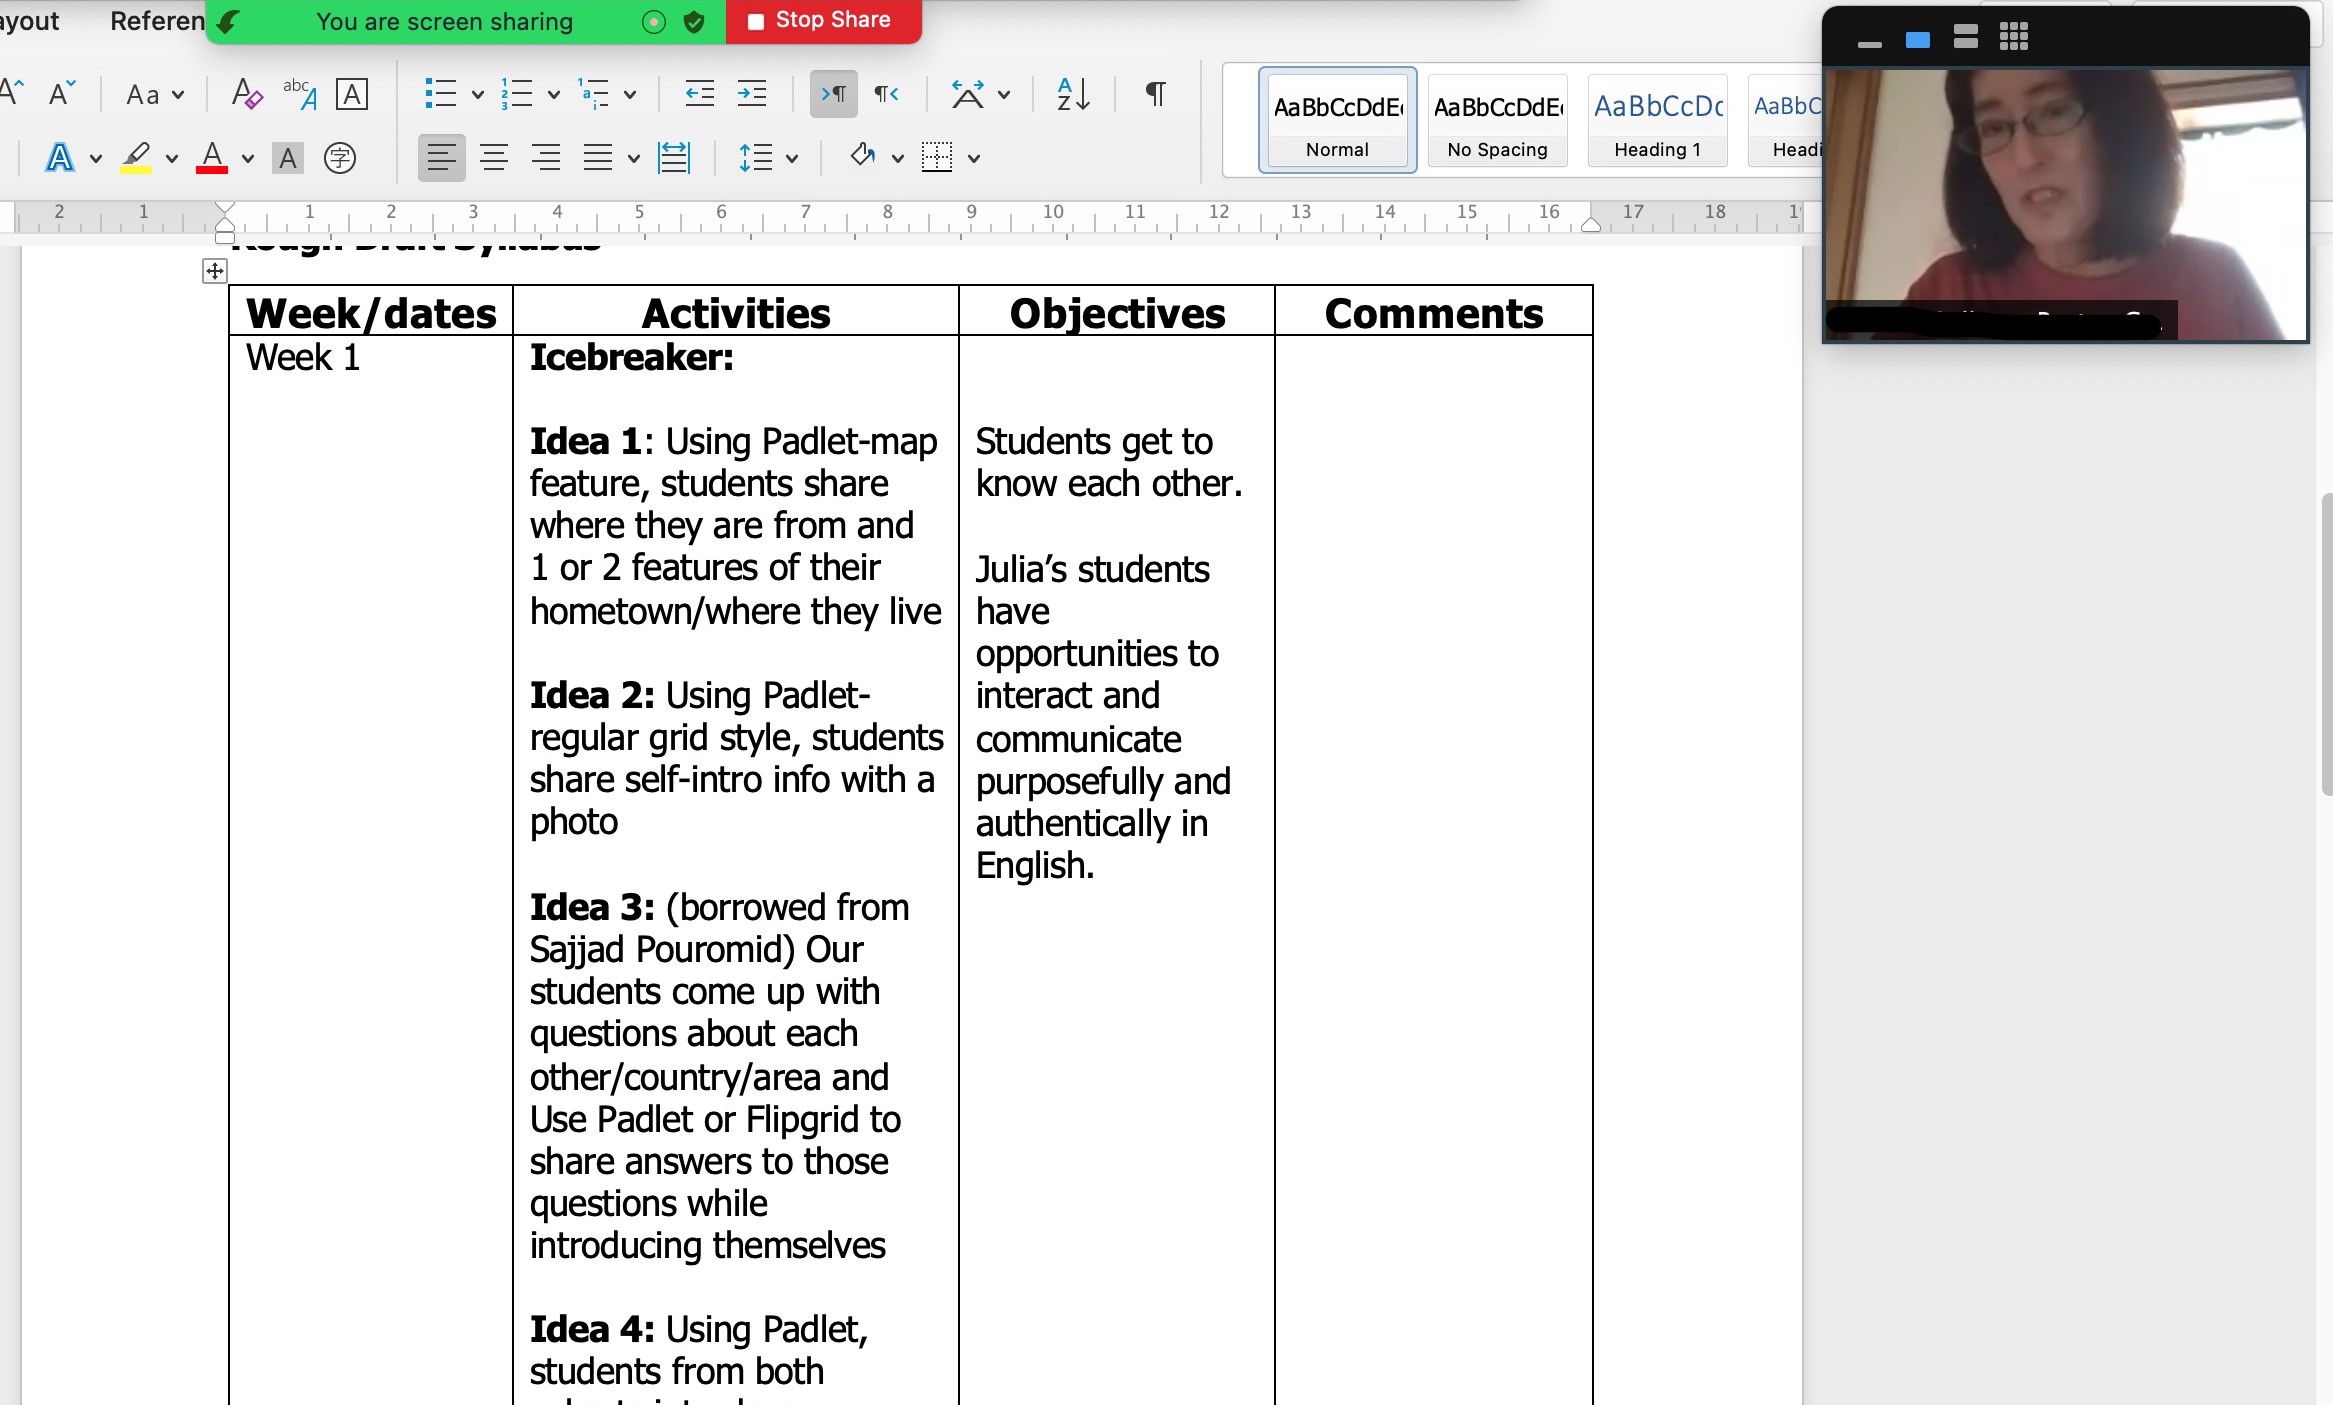The width and height of the screenshot is (2333, 1405).
Task: Apply character border icon
Action: click(x=351, y=94)
